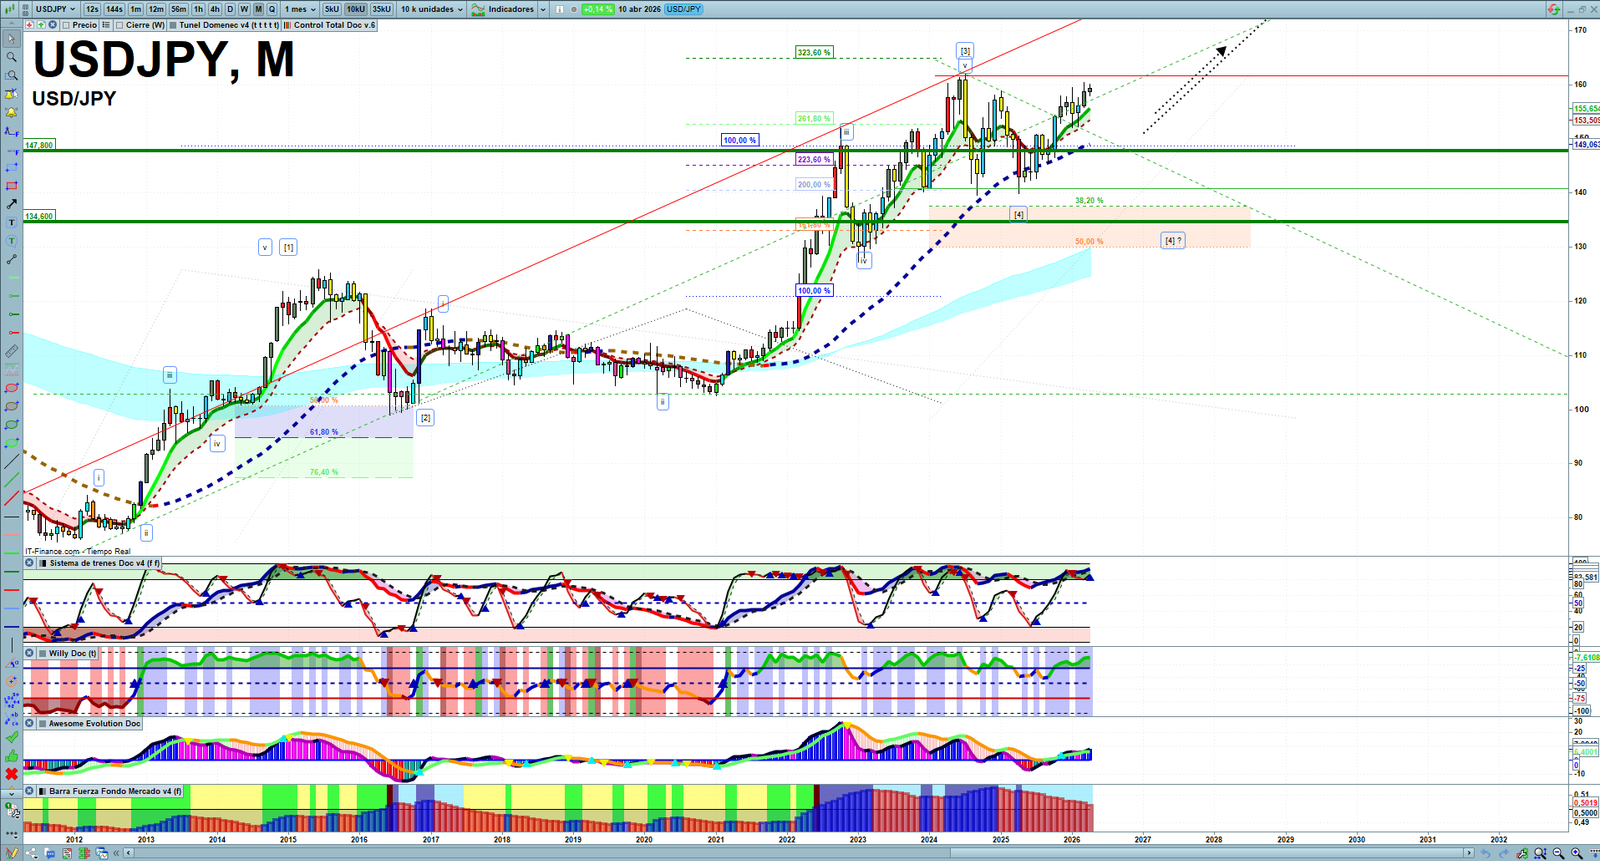Set history to 5kU units
Screen dimensions: 1600x861
click(x=332, y=9)
